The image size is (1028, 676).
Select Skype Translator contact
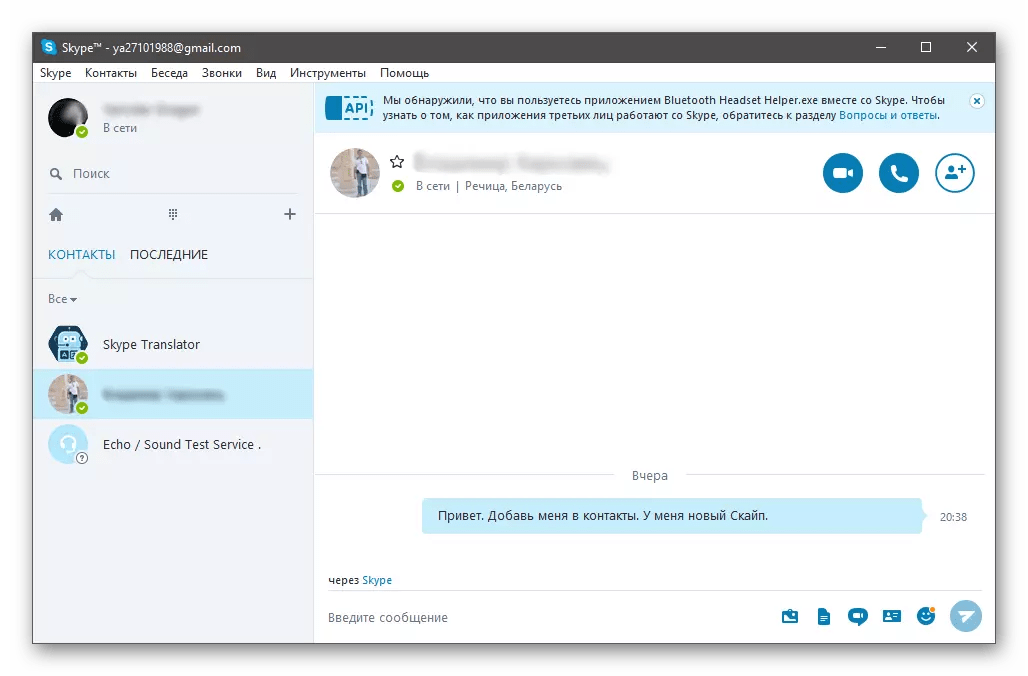coord(173,344)
